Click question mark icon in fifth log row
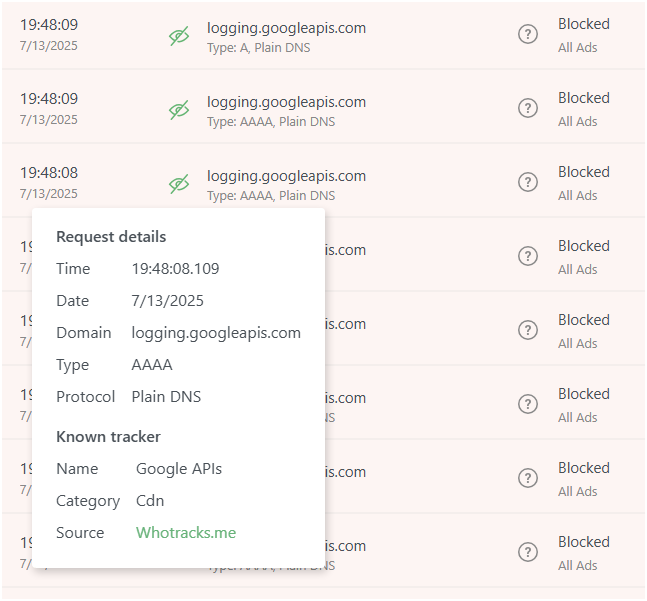Screen dimensions: 647x601 [527, 330]
